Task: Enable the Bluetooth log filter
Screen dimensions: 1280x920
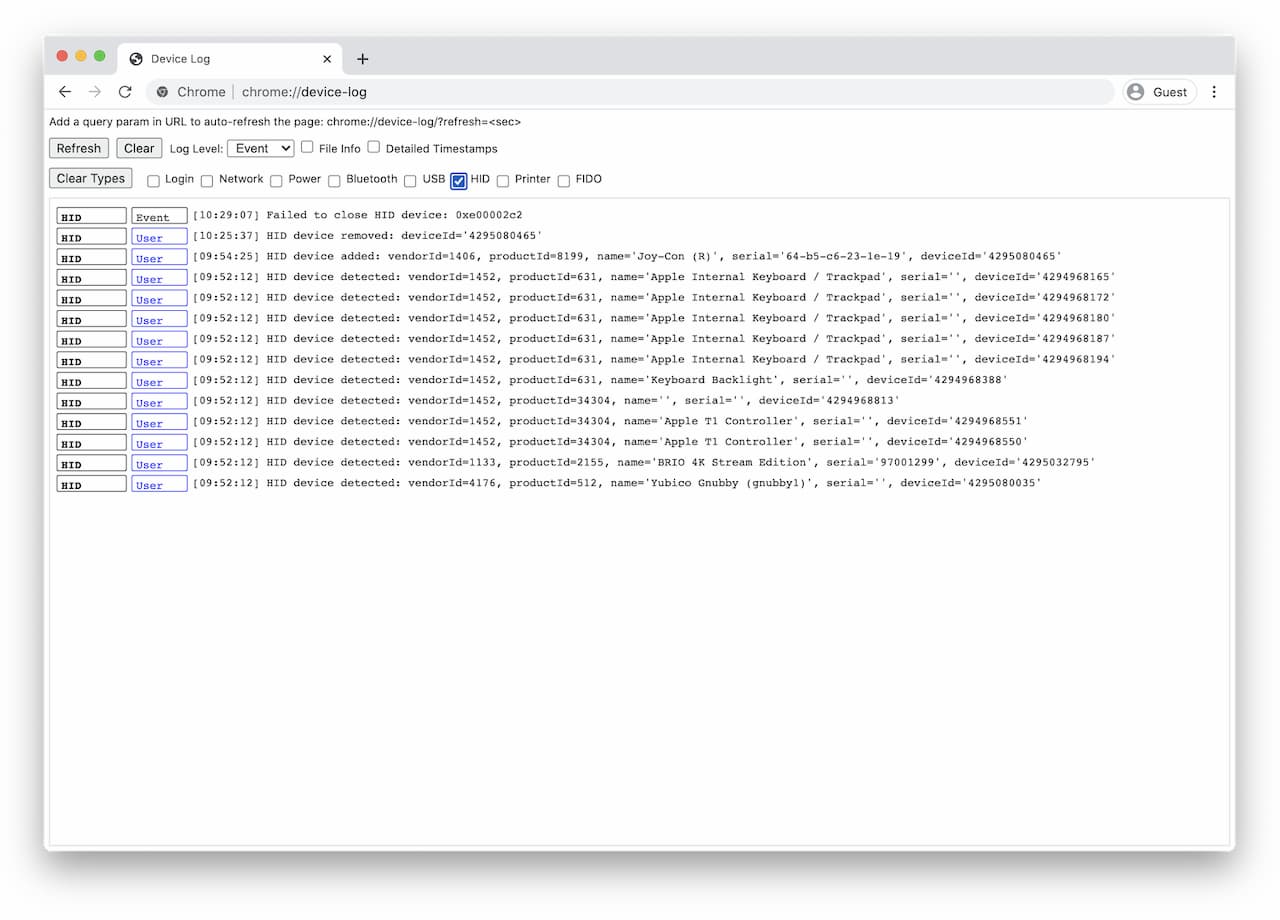Action: pos(333,180)
